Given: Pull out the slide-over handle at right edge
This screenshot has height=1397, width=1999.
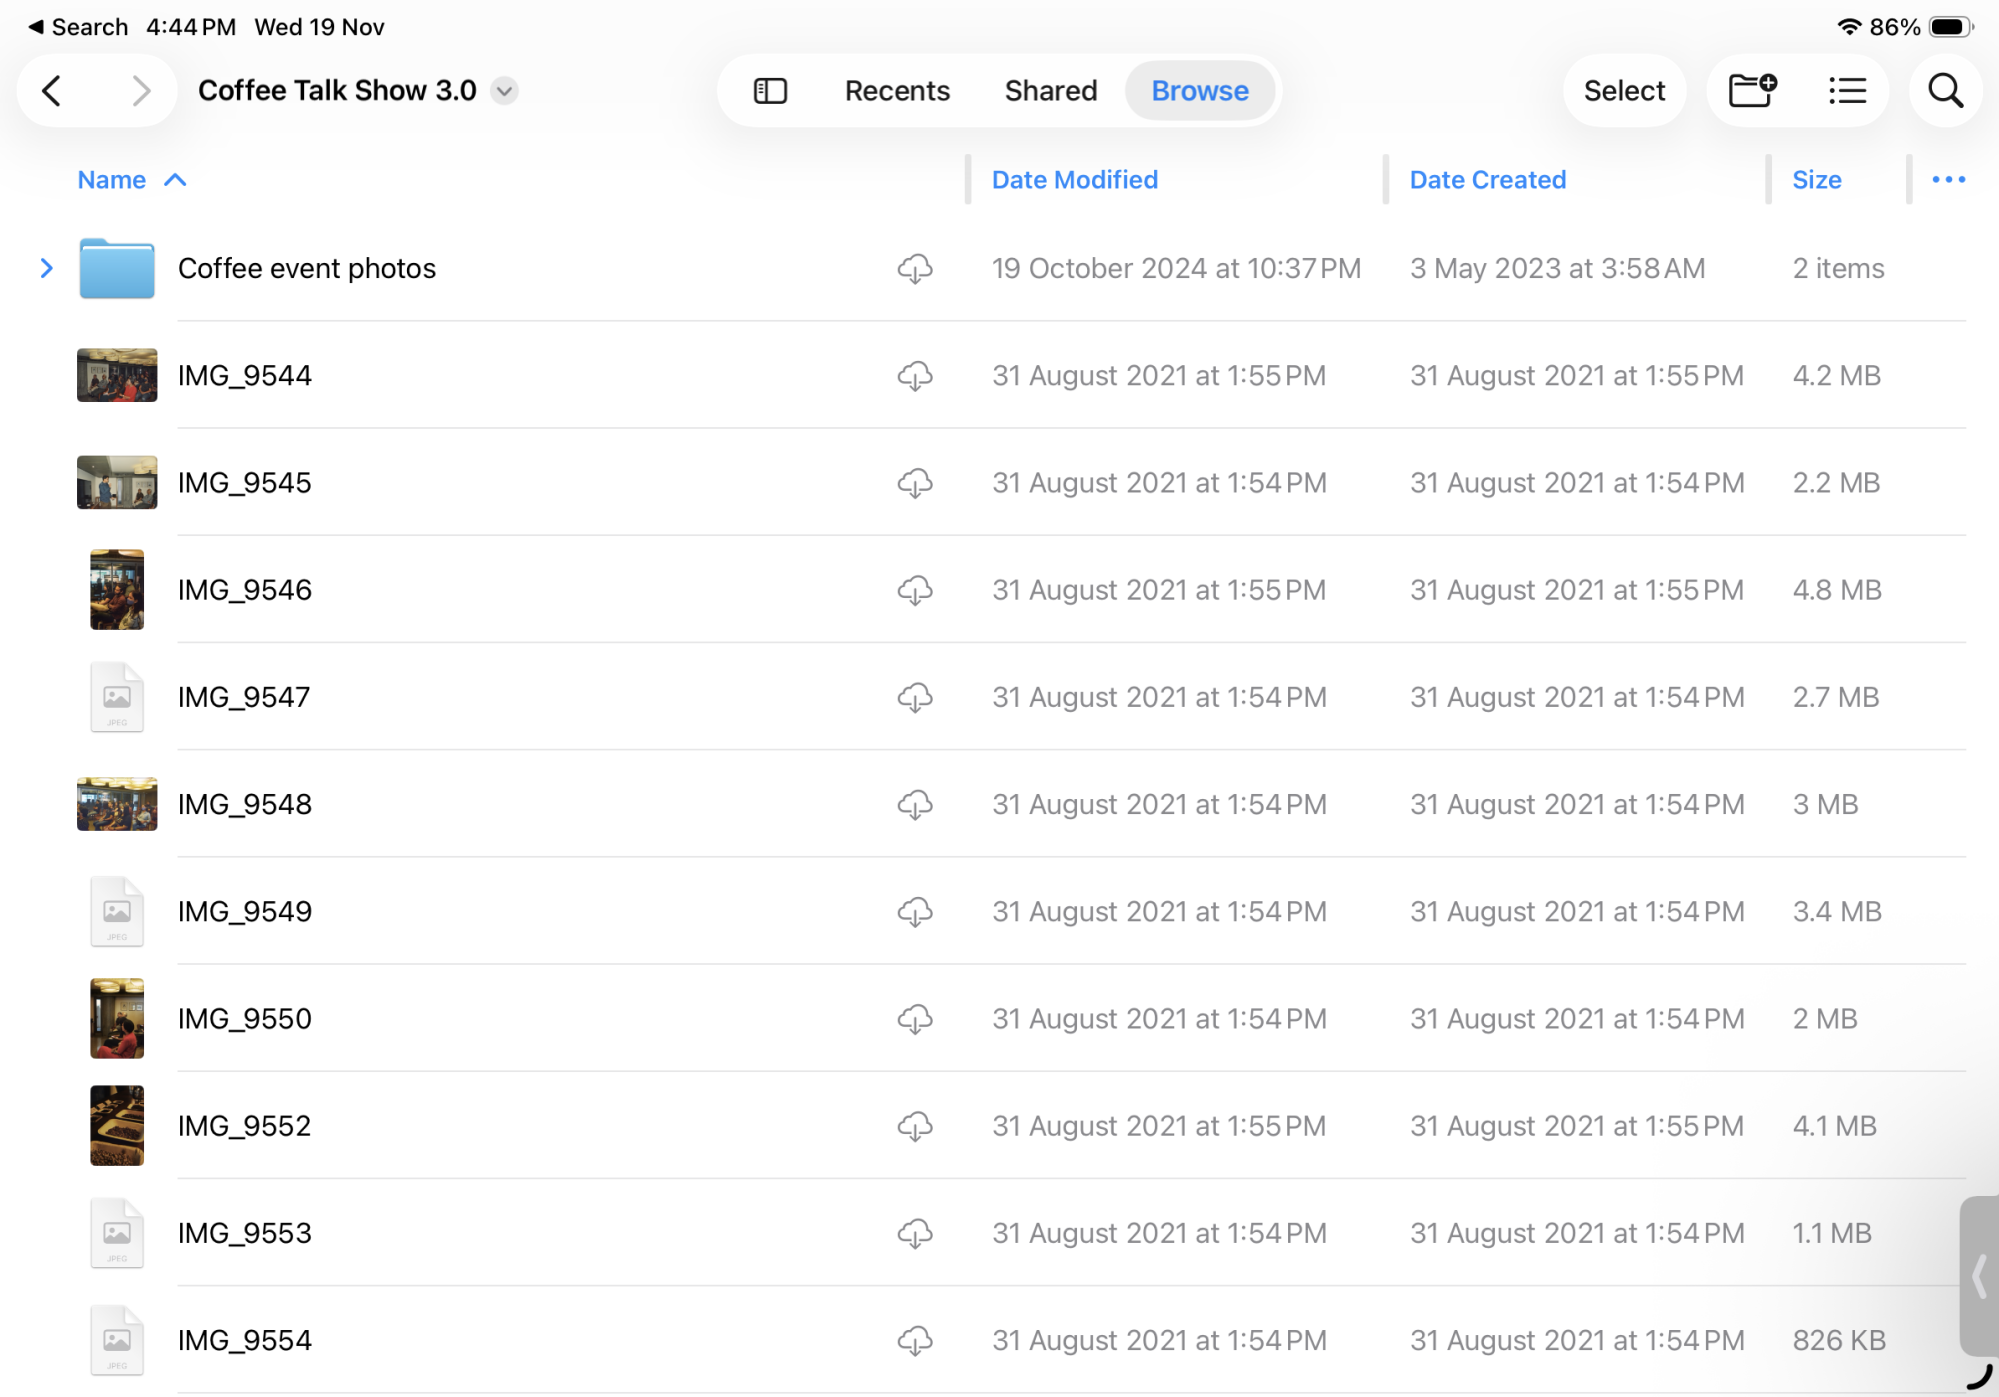Looking at the screenshot, I should pos(1979,1277).
